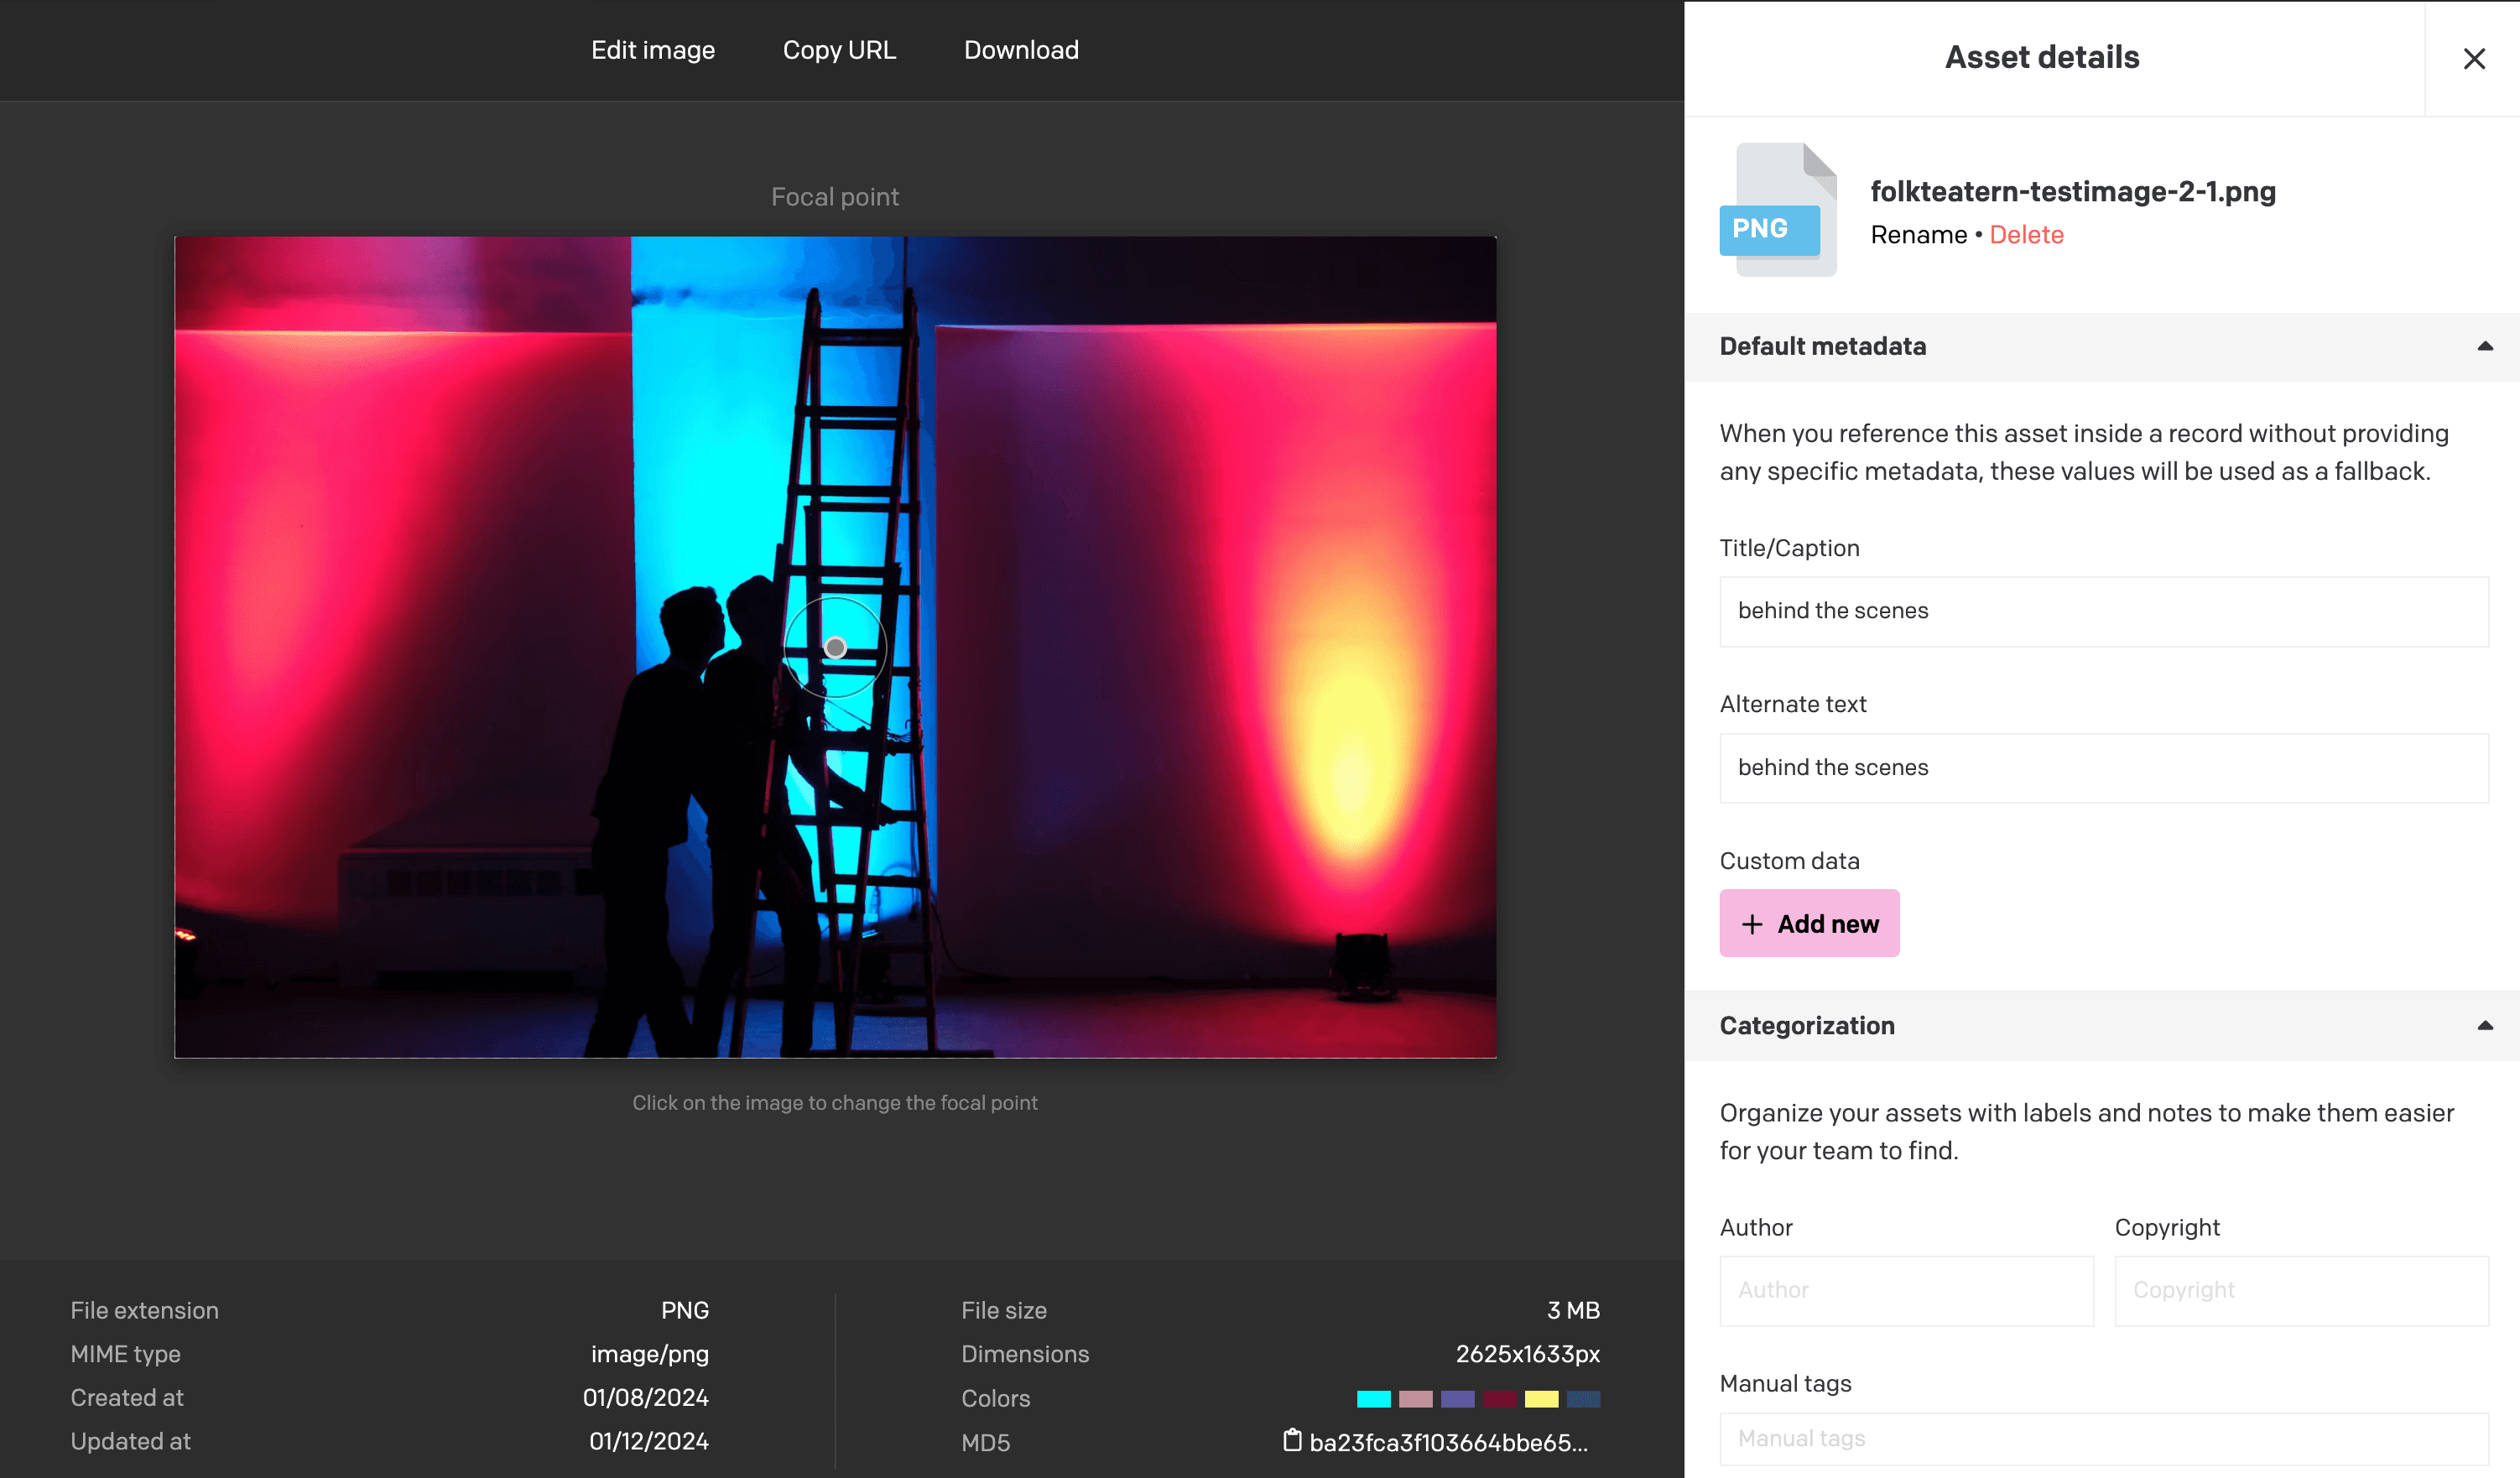Click the Rename file link
The image size is (2520, 1478).
tap(1918, 235)
